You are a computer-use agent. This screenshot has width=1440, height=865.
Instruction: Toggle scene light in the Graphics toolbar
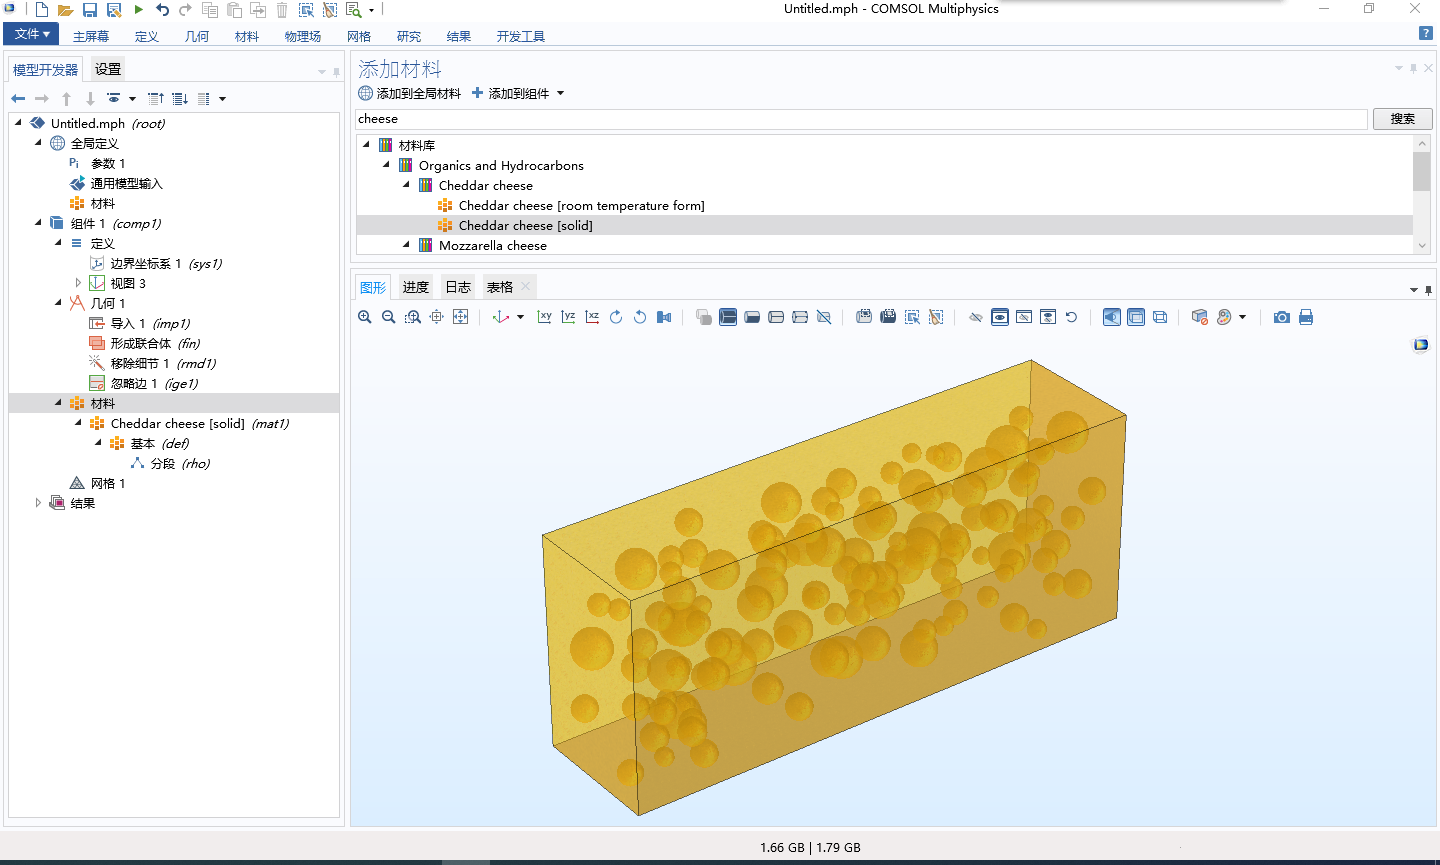point(1111,317)
